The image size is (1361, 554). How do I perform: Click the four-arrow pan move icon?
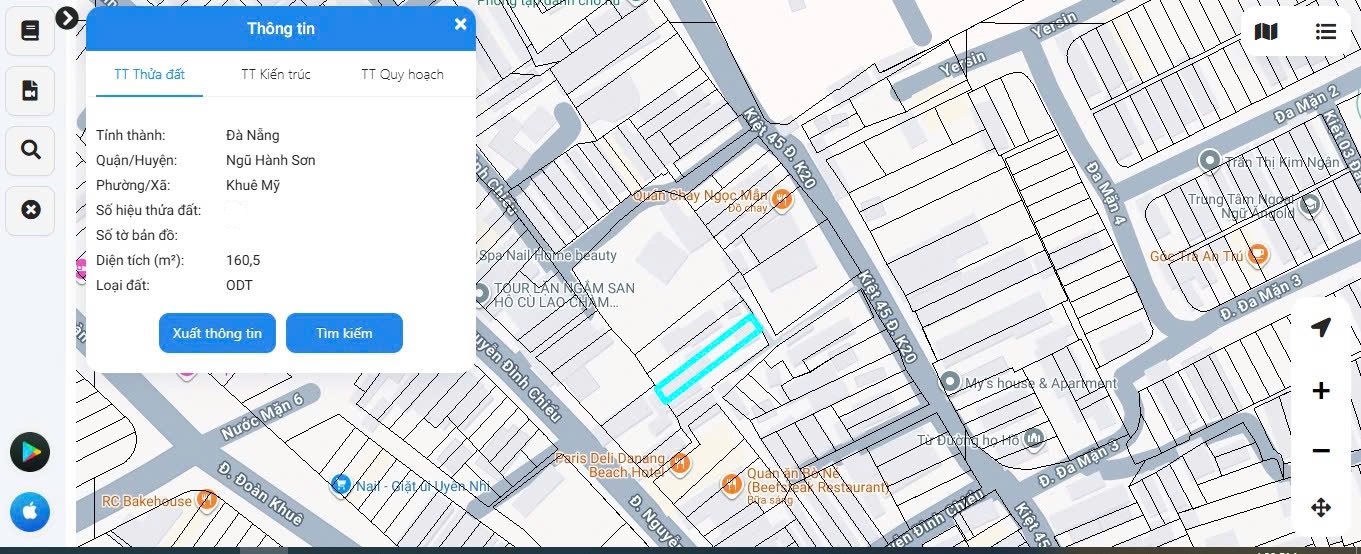point(1321,508)
